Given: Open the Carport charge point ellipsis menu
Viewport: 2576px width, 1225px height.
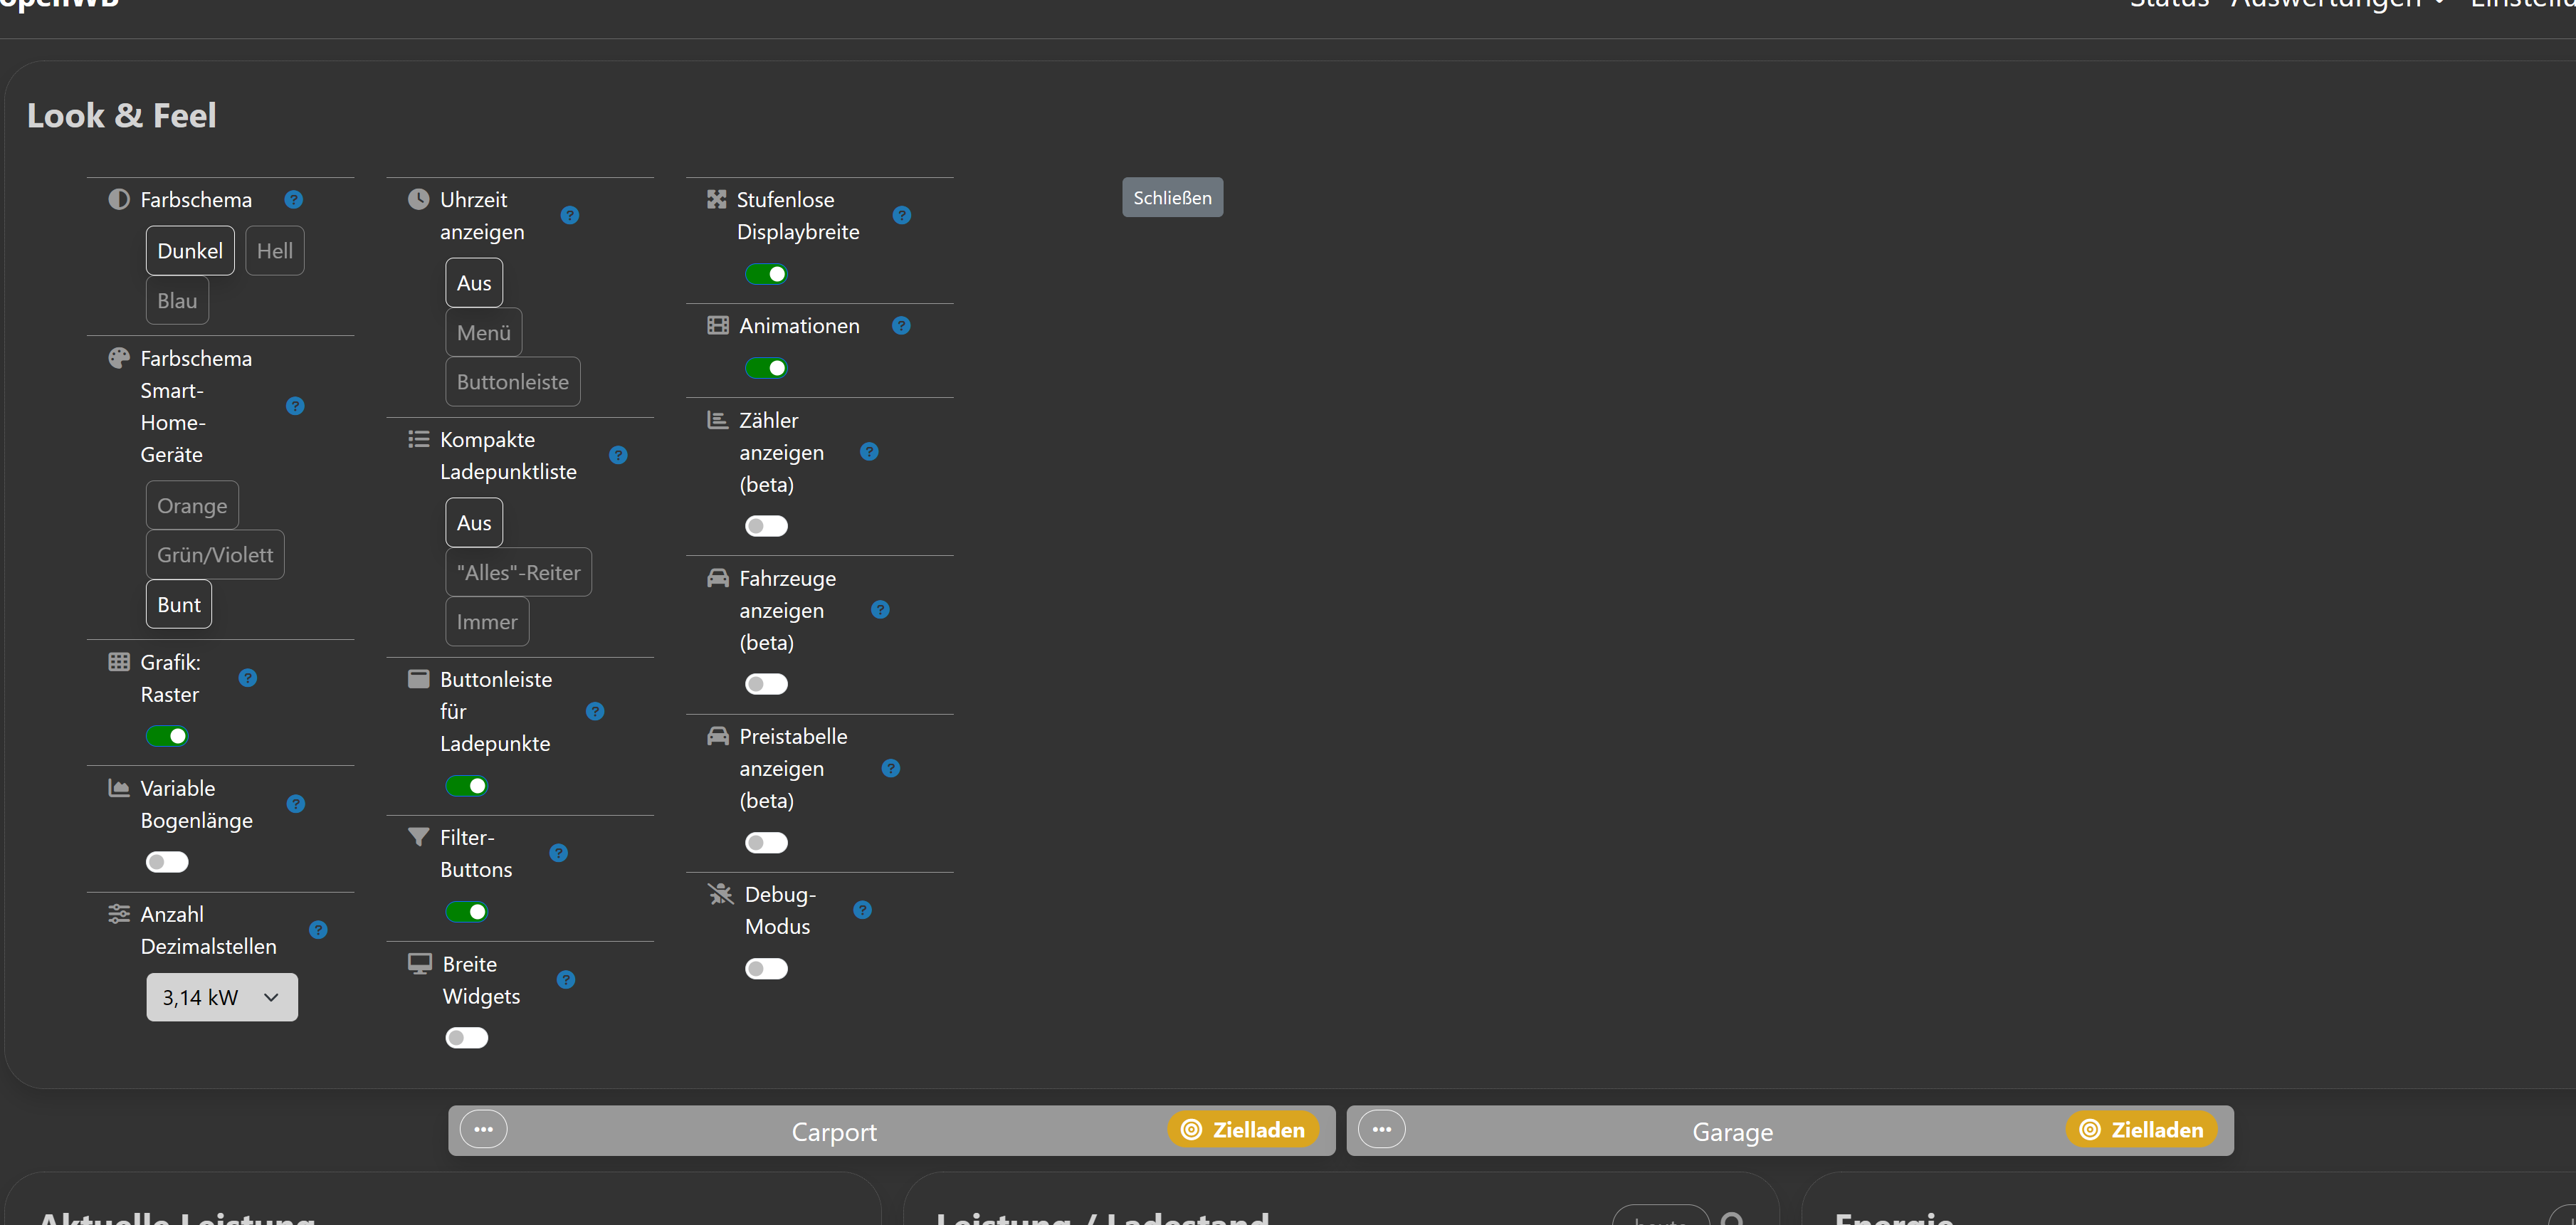Looking at the screenshot, I should [483, 1129].
